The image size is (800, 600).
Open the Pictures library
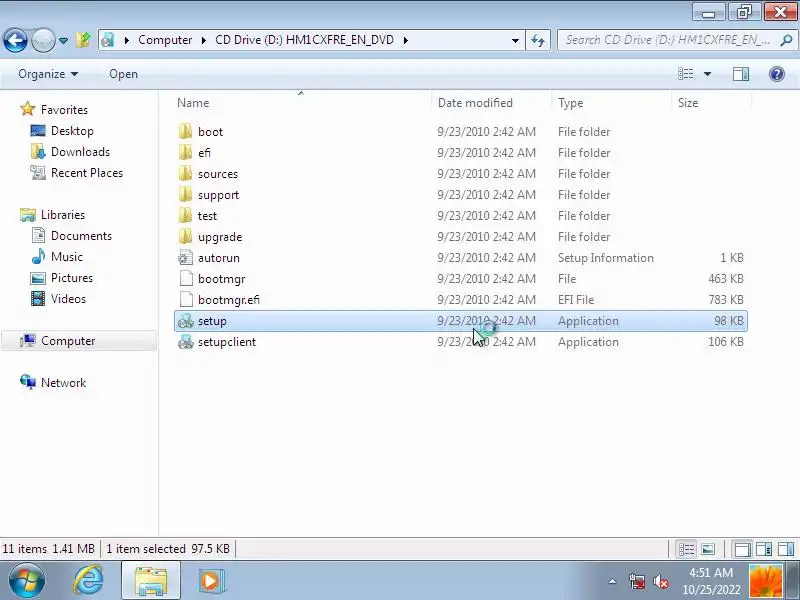[x=72, y=278]
